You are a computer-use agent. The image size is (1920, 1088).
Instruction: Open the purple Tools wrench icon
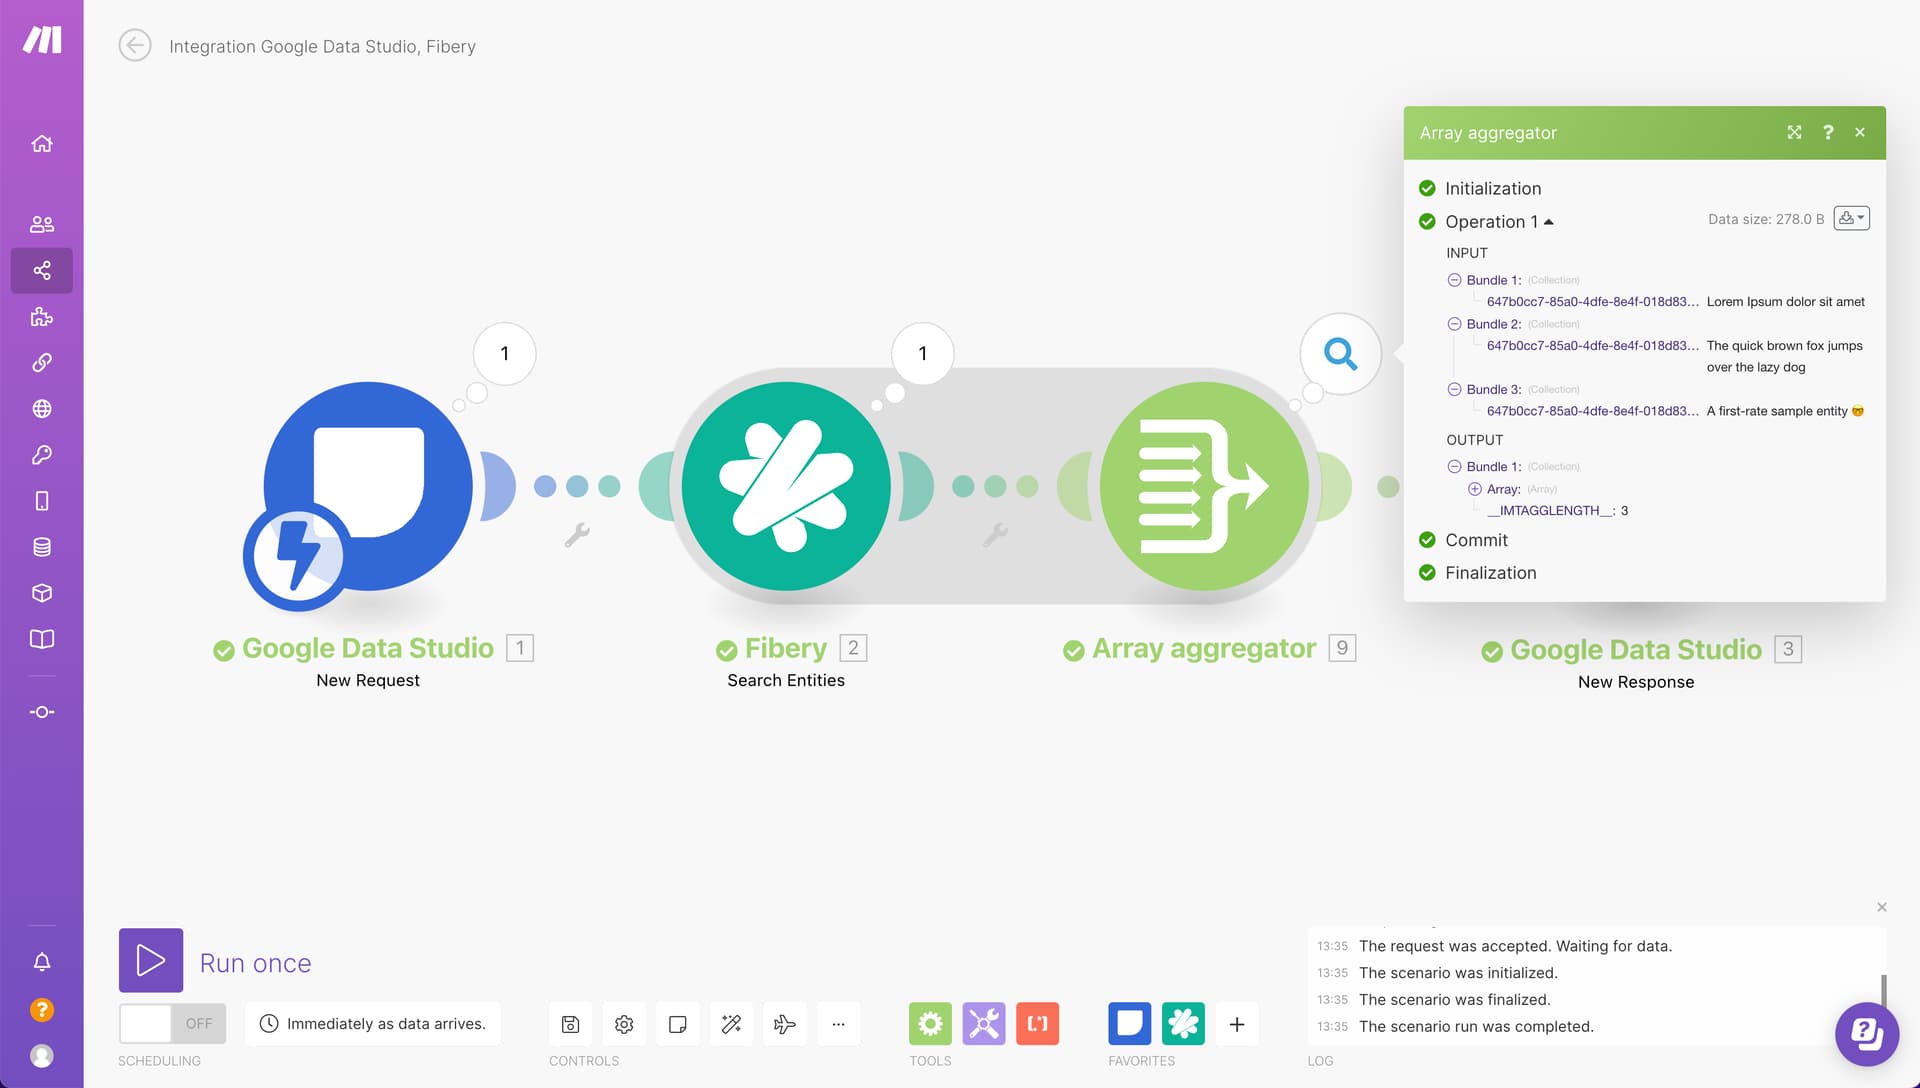click(x=984, y=1024)
